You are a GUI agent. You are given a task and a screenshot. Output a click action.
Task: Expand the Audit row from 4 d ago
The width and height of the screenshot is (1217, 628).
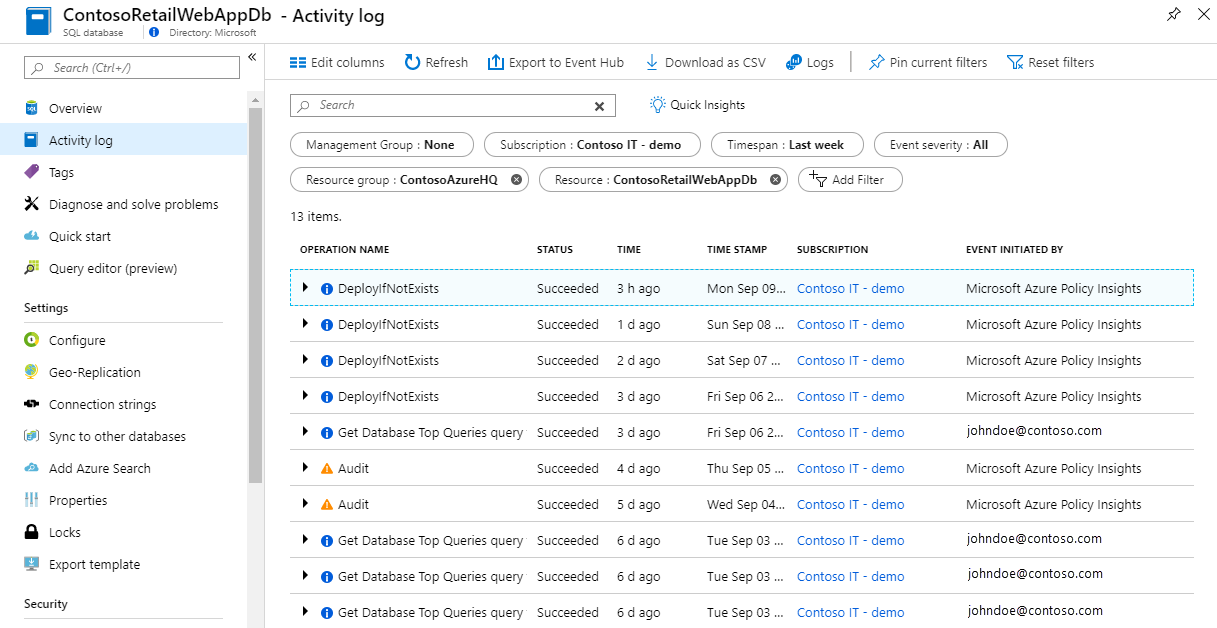coord(305,468)
